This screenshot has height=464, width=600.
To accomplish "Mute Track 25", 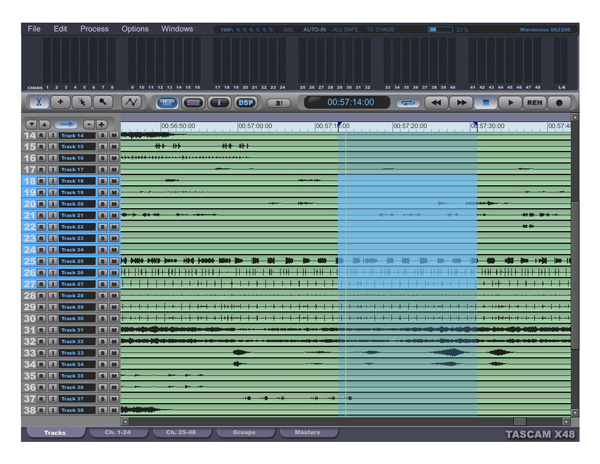I will click(114, 261).
